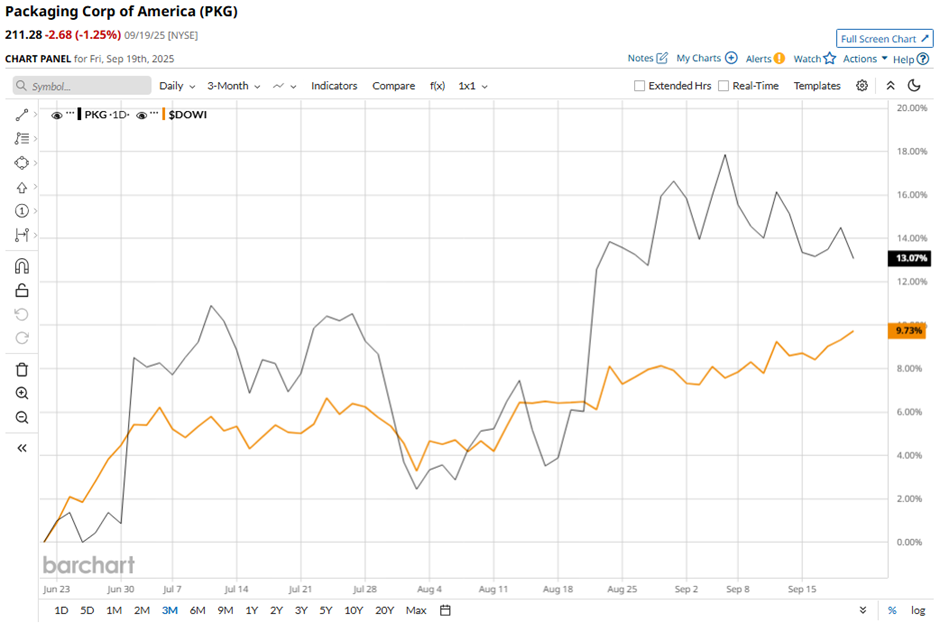
Task: Expand the bottom double-chevron panel
Action: [863, 610]
